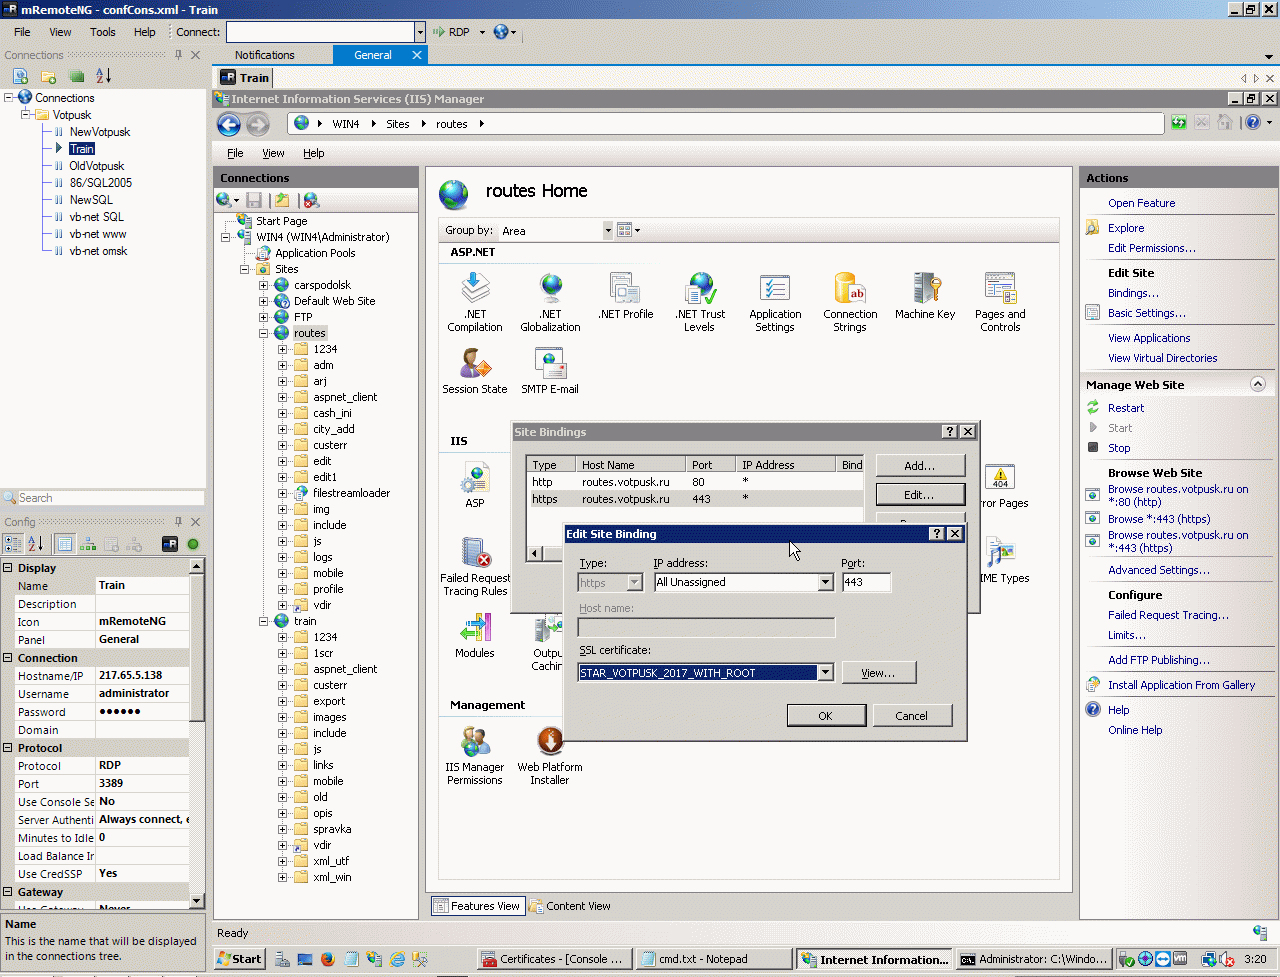Click the Hostname/IP value 217.65.5.138

[142, 676]
